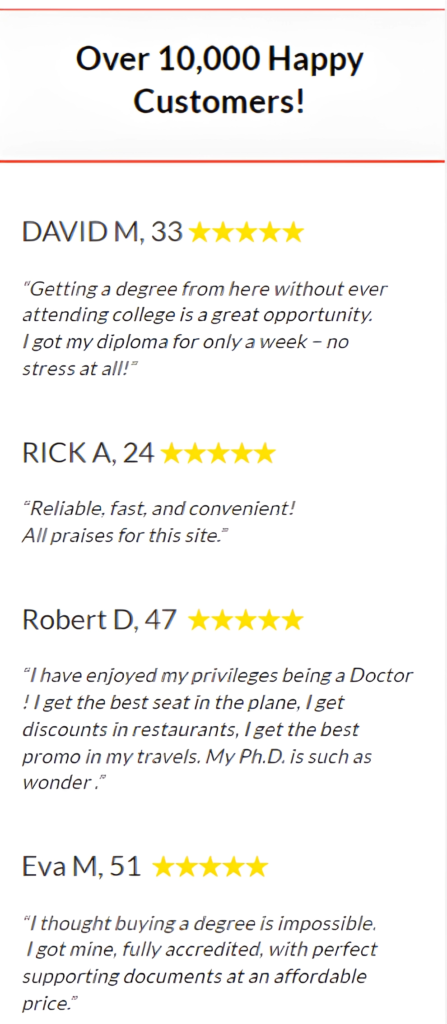
Task: Click the 'Over 10,000 Happy Customers!' heading
Action: (220, 81)
